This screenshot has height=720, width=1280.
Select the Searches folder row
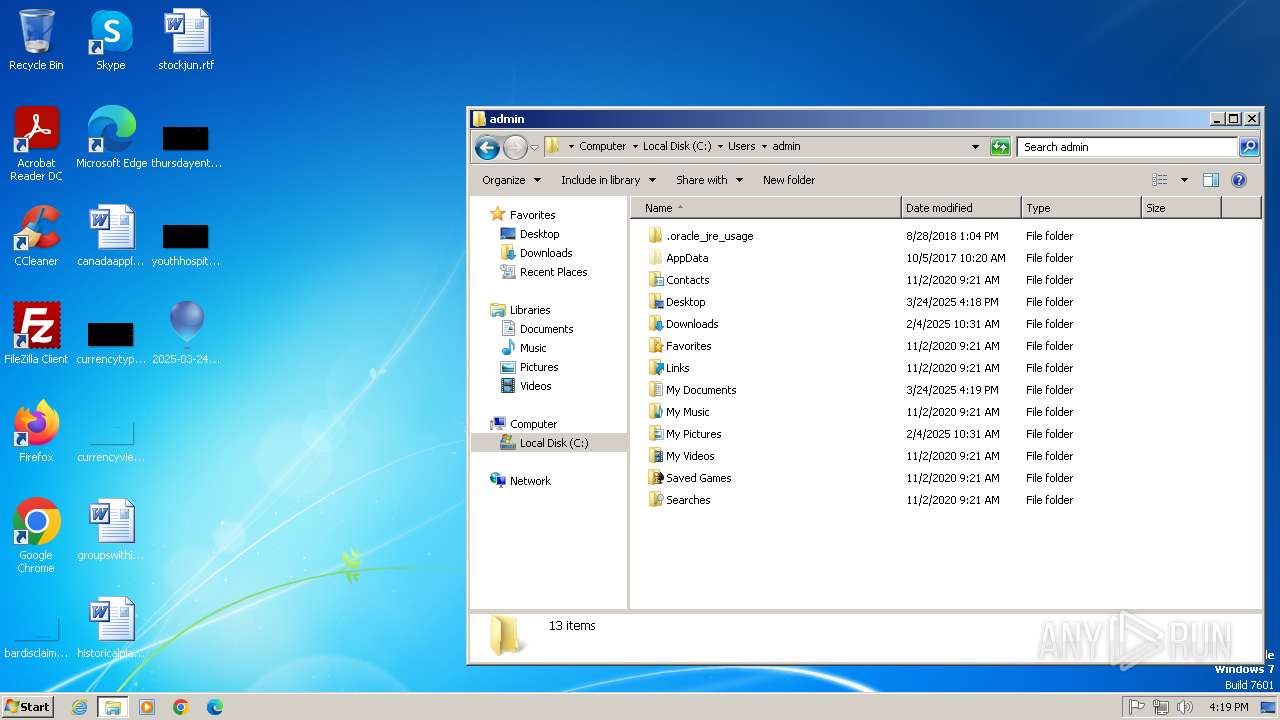click(860, 500)
